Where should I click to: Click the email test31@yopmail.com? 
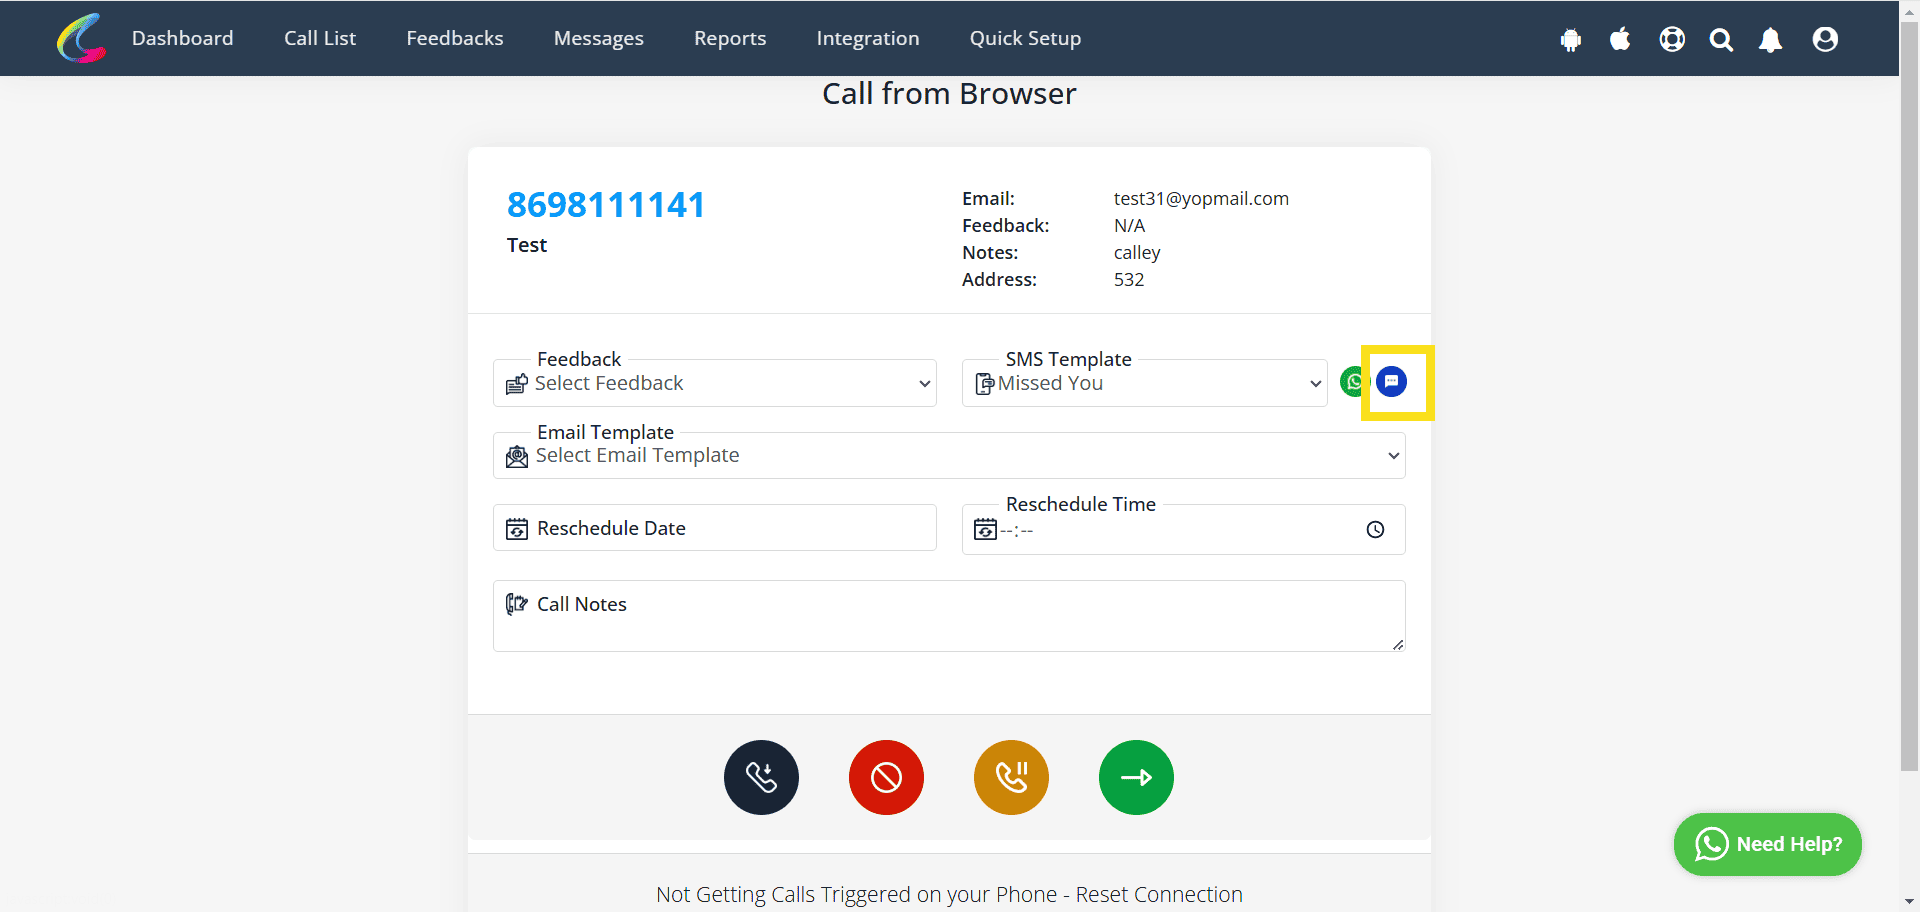click(x=1201, y=198)
